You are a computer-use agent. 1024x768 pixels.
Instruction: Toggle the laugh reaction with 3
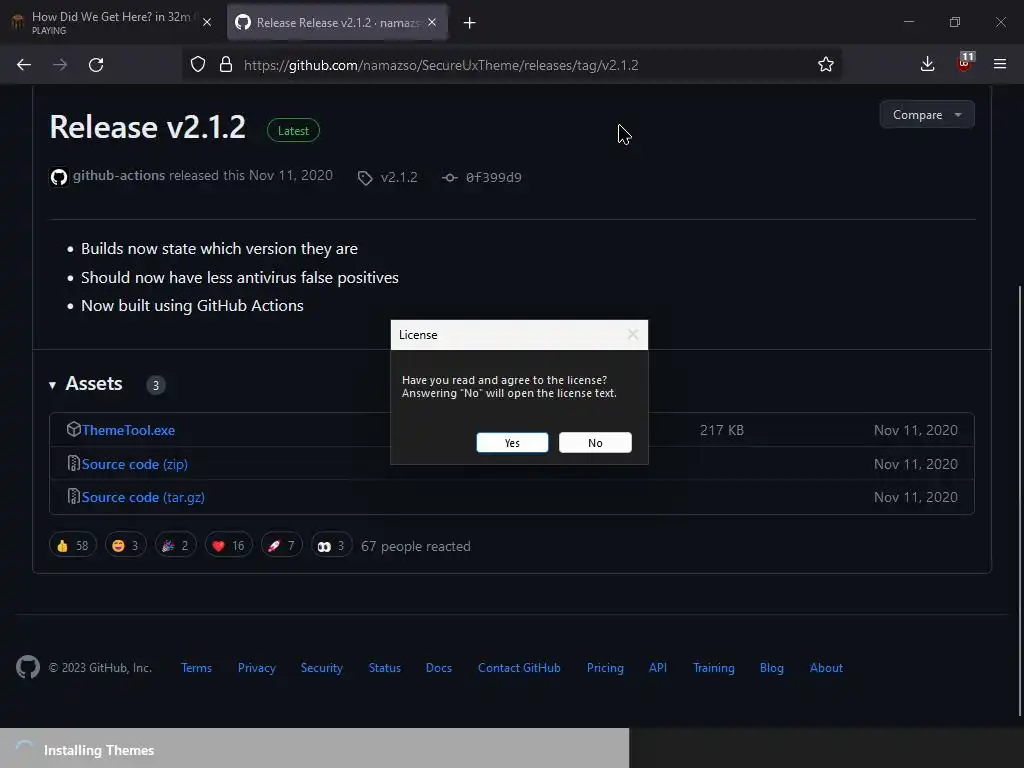coord(125,545)
